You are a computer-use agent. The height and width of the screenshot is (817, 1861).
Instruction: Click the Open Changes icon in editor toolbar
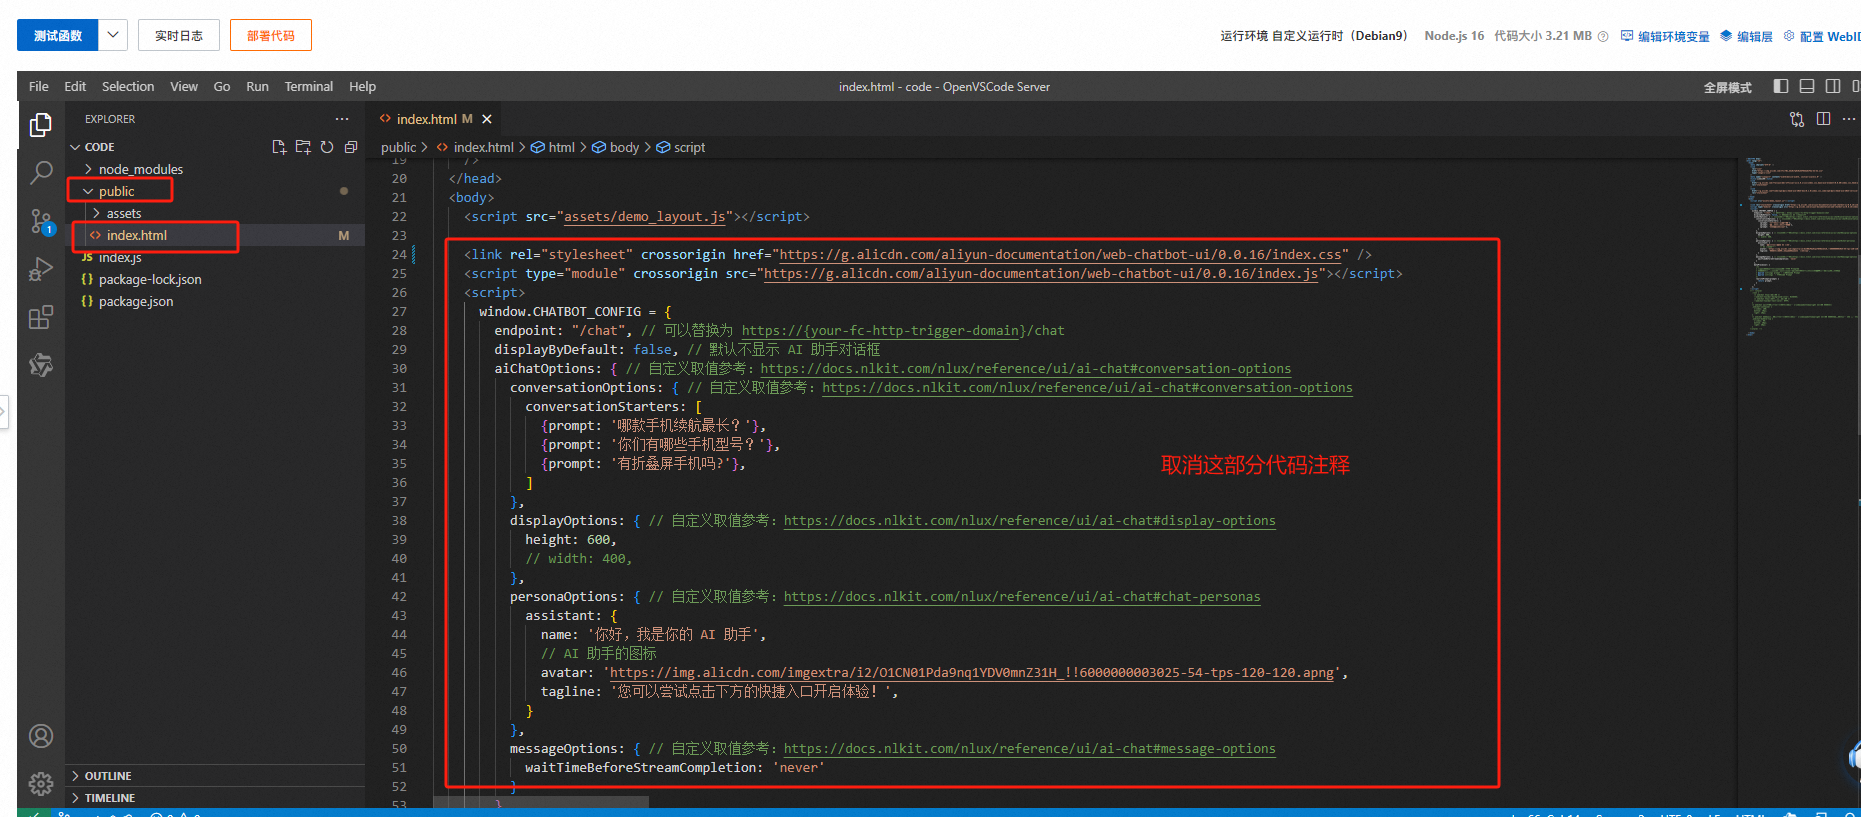point(1797,119)
